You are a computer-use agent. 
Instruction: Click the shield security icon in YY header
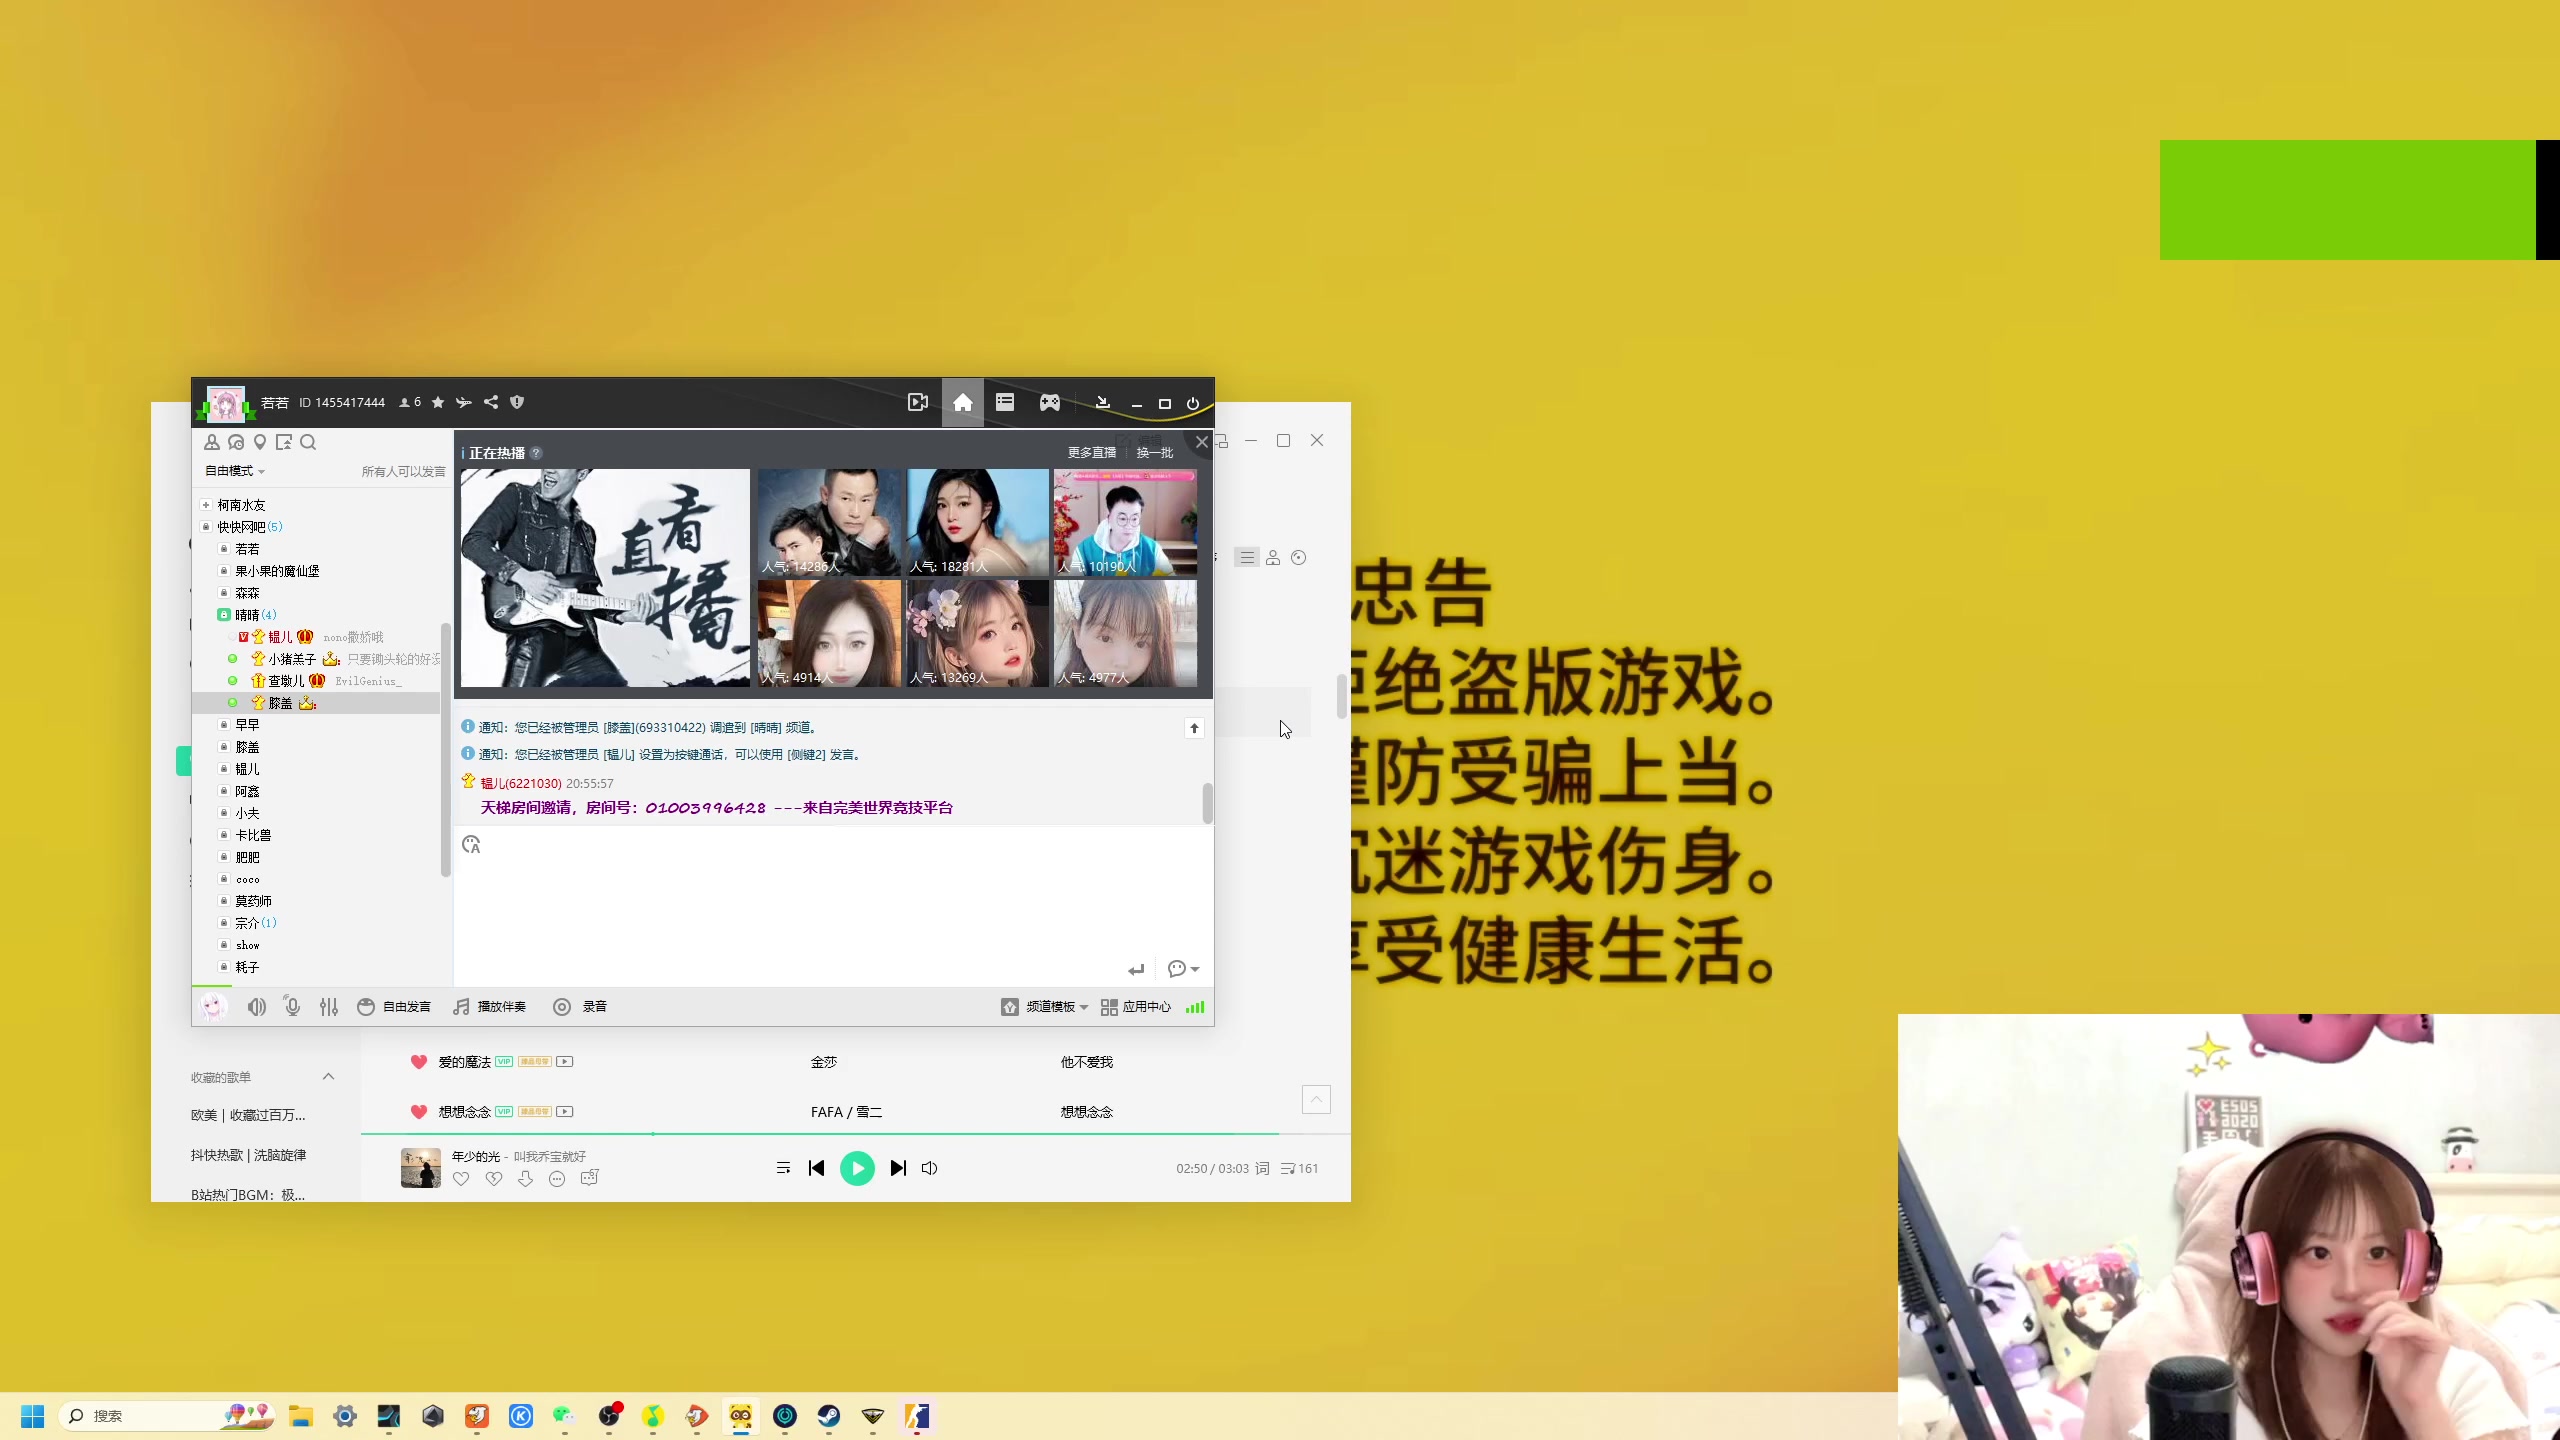[x=517, y=402]
